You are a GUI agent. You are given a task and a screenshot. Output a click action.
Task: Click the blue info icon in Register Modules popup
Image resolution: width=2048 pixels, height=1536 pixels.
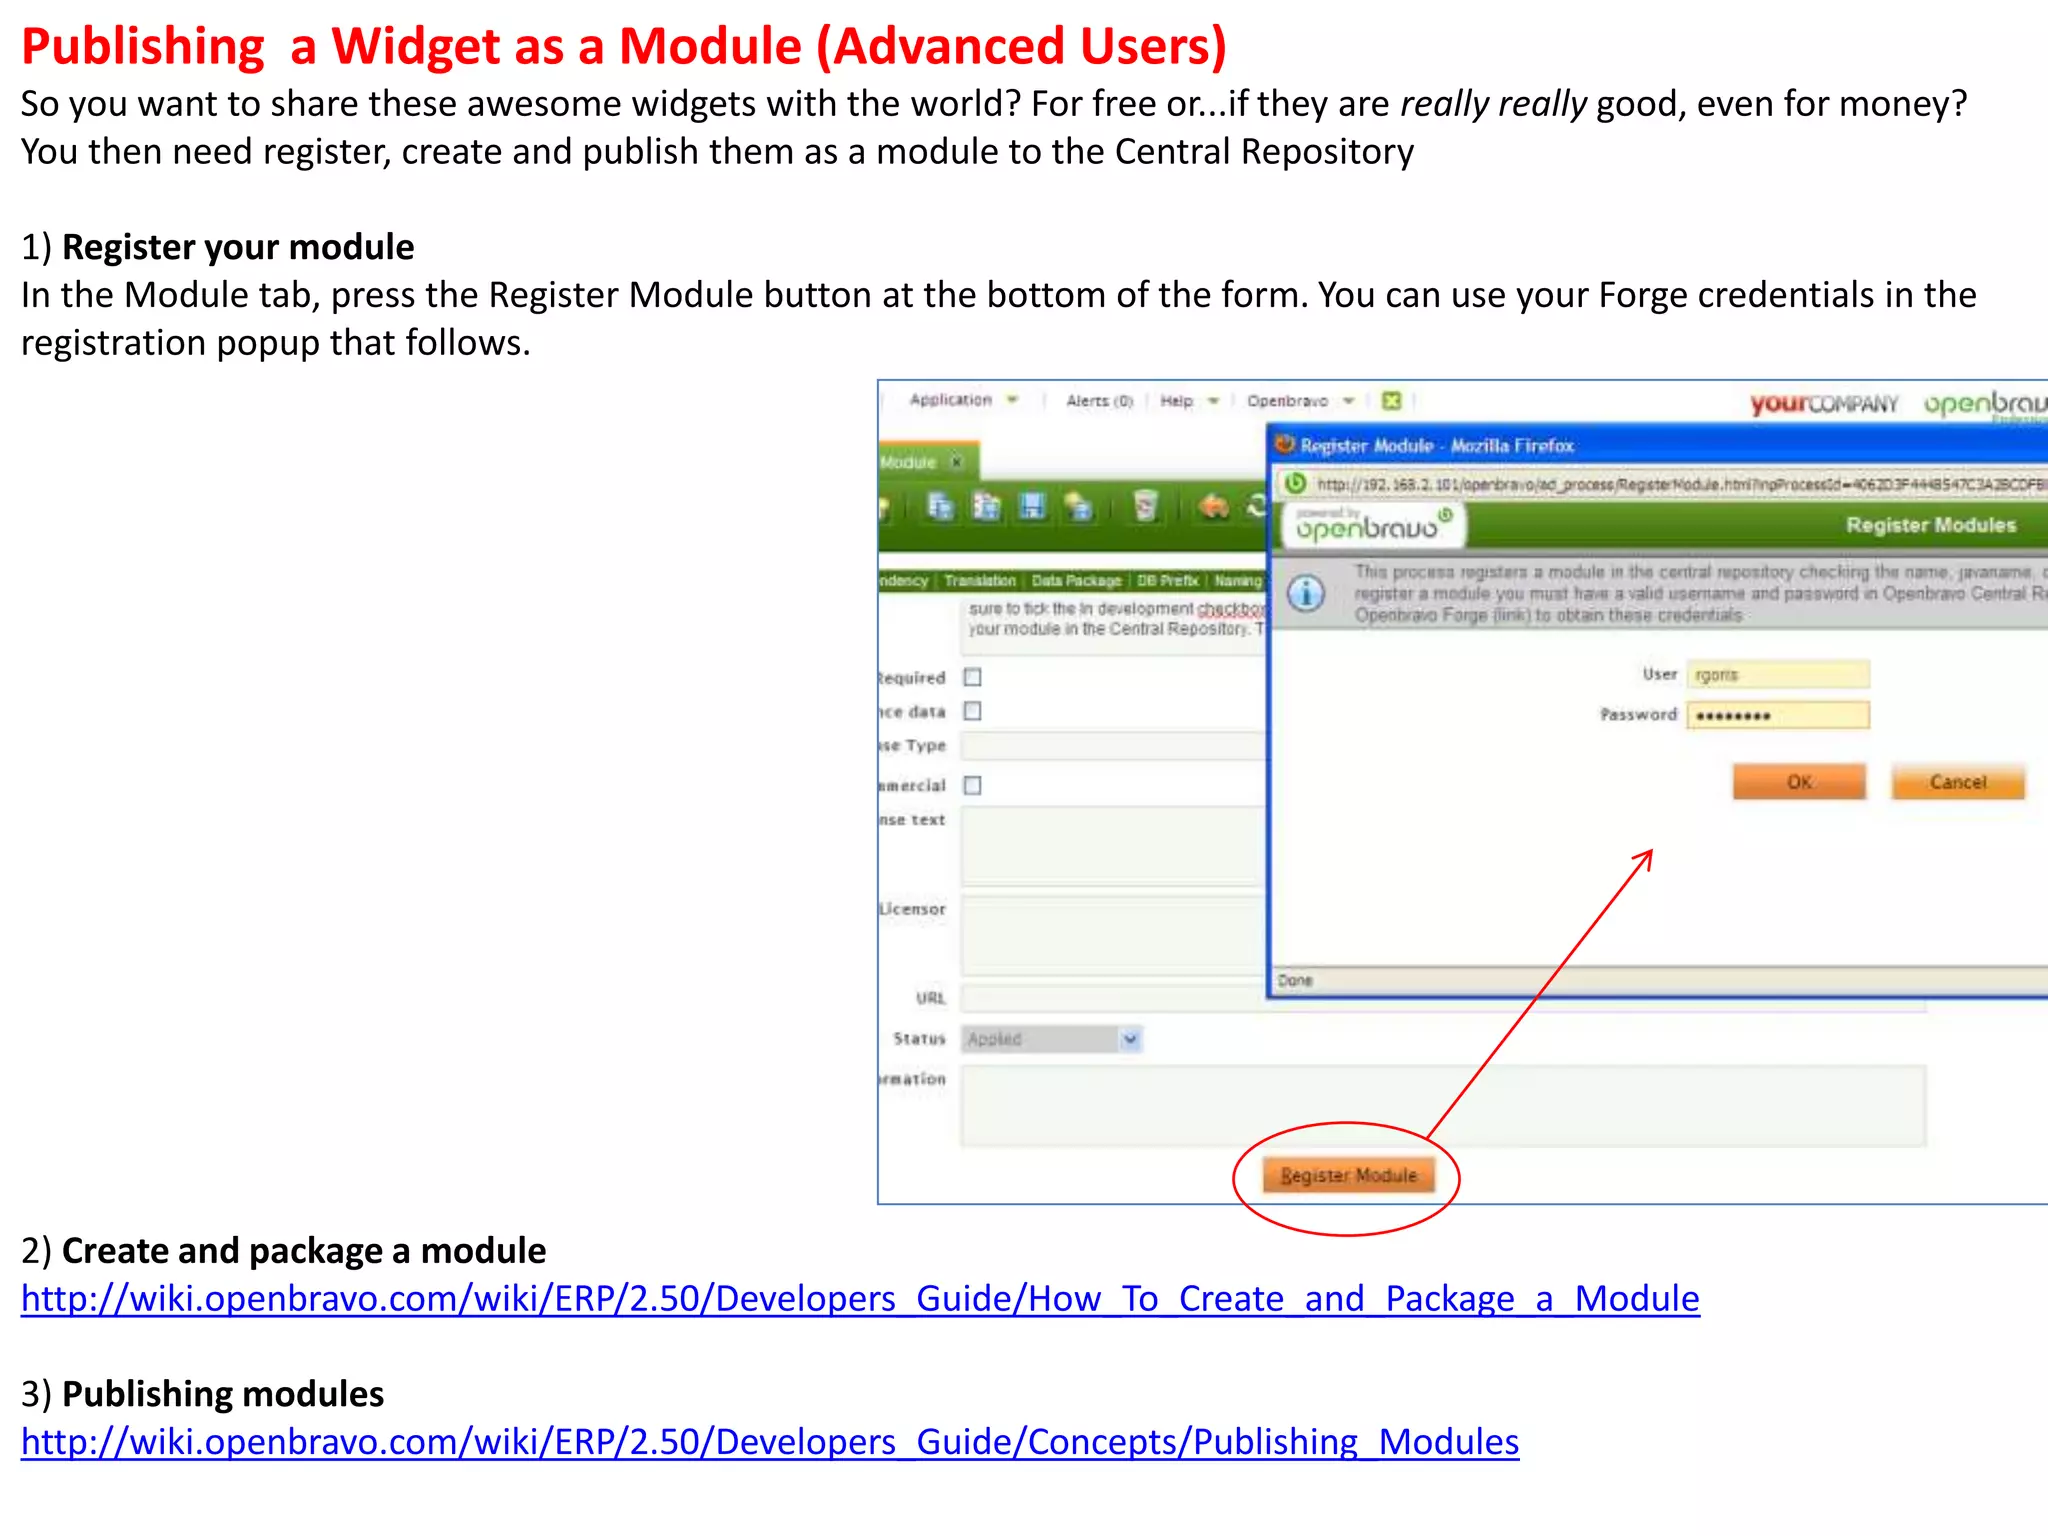[1305, 593]
